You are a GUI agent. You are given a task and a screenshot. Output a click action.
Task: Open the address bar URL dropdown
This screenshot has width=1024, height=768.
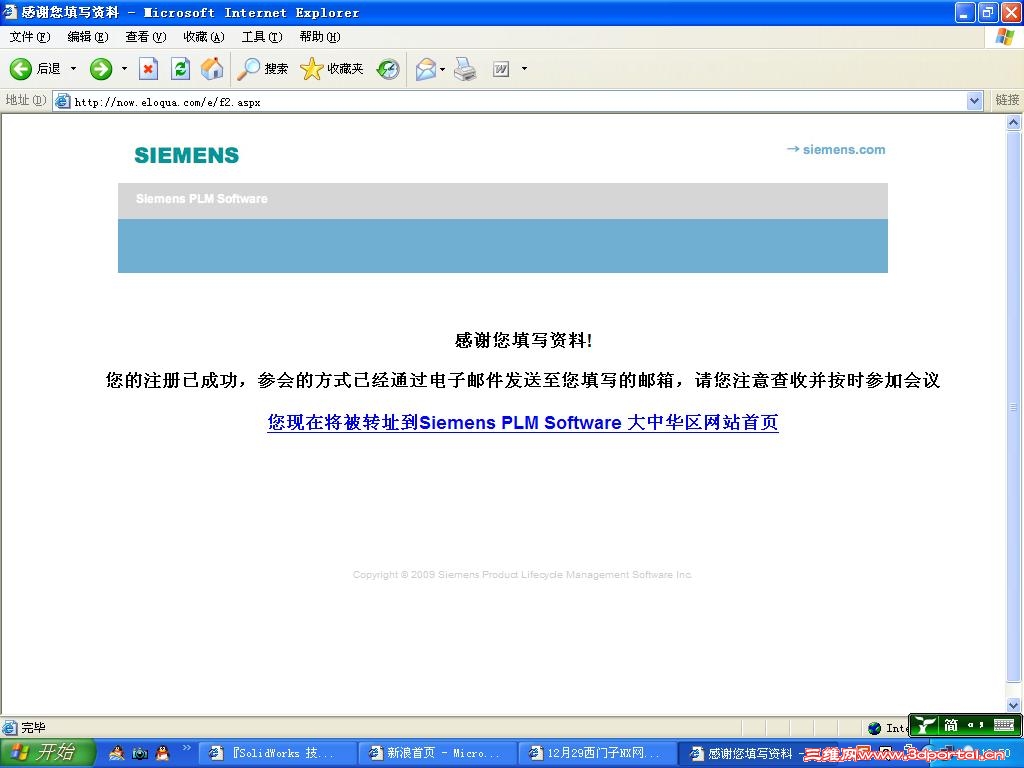[x=974, y=101]
